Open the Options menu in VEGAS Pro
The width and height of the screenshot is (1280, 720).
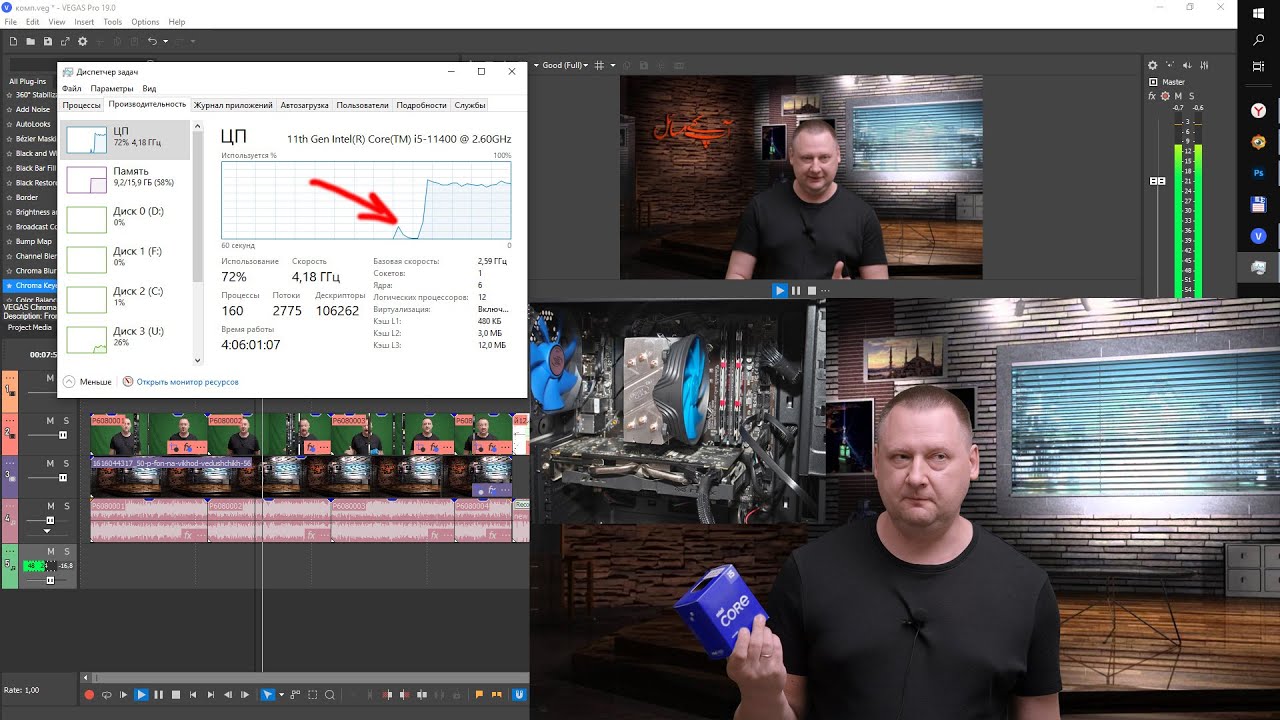145,22
